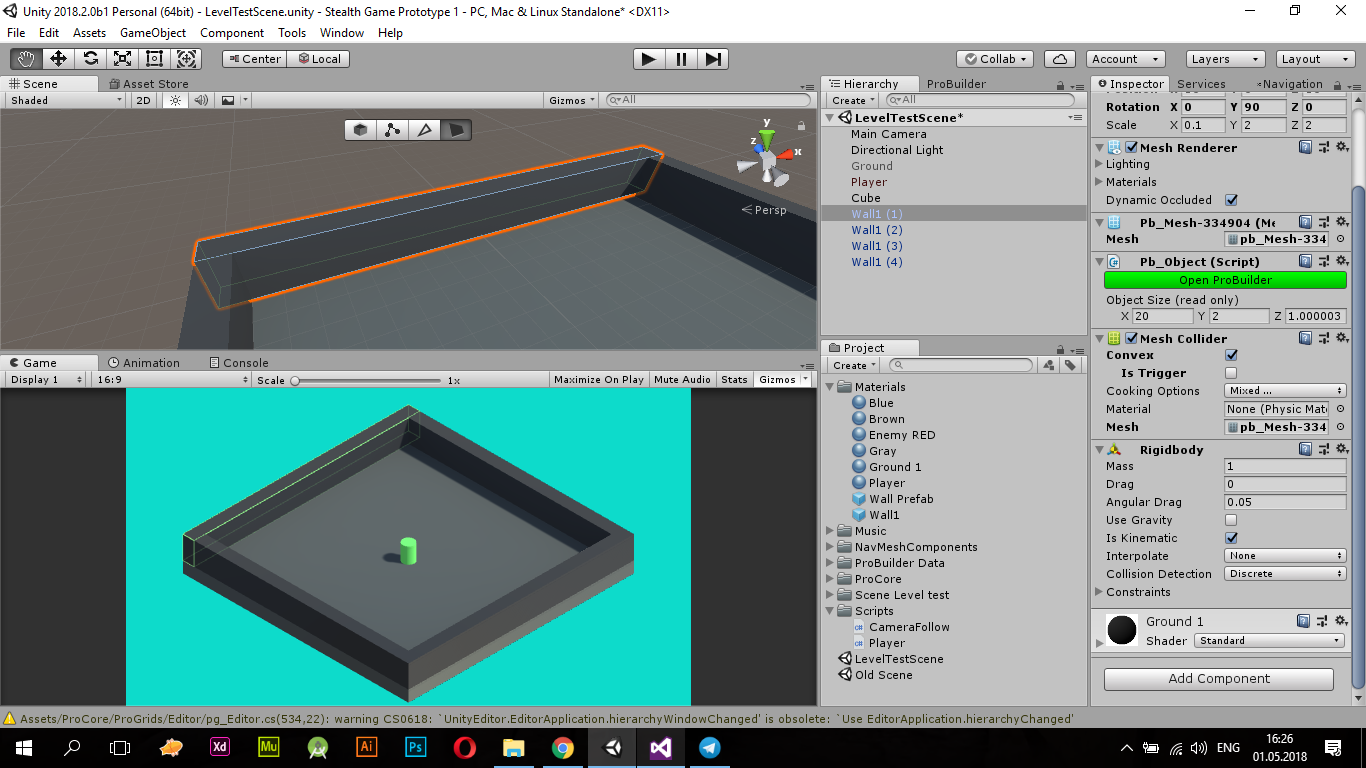
Task: Switch to the ProBuilder tab
Action: [956, 84]
